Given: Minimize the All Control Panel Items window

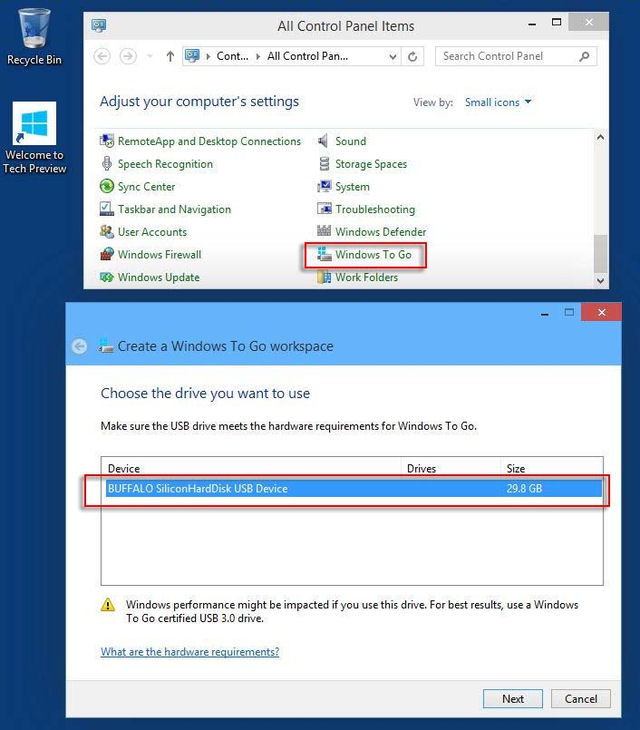Looking at the screenshot, I should (532, 23).
